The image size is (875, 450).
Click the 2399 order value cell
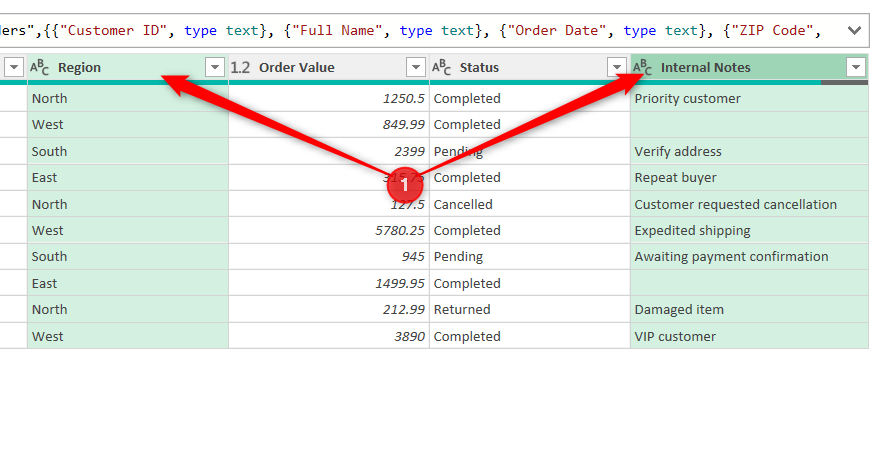pos(329,151)
